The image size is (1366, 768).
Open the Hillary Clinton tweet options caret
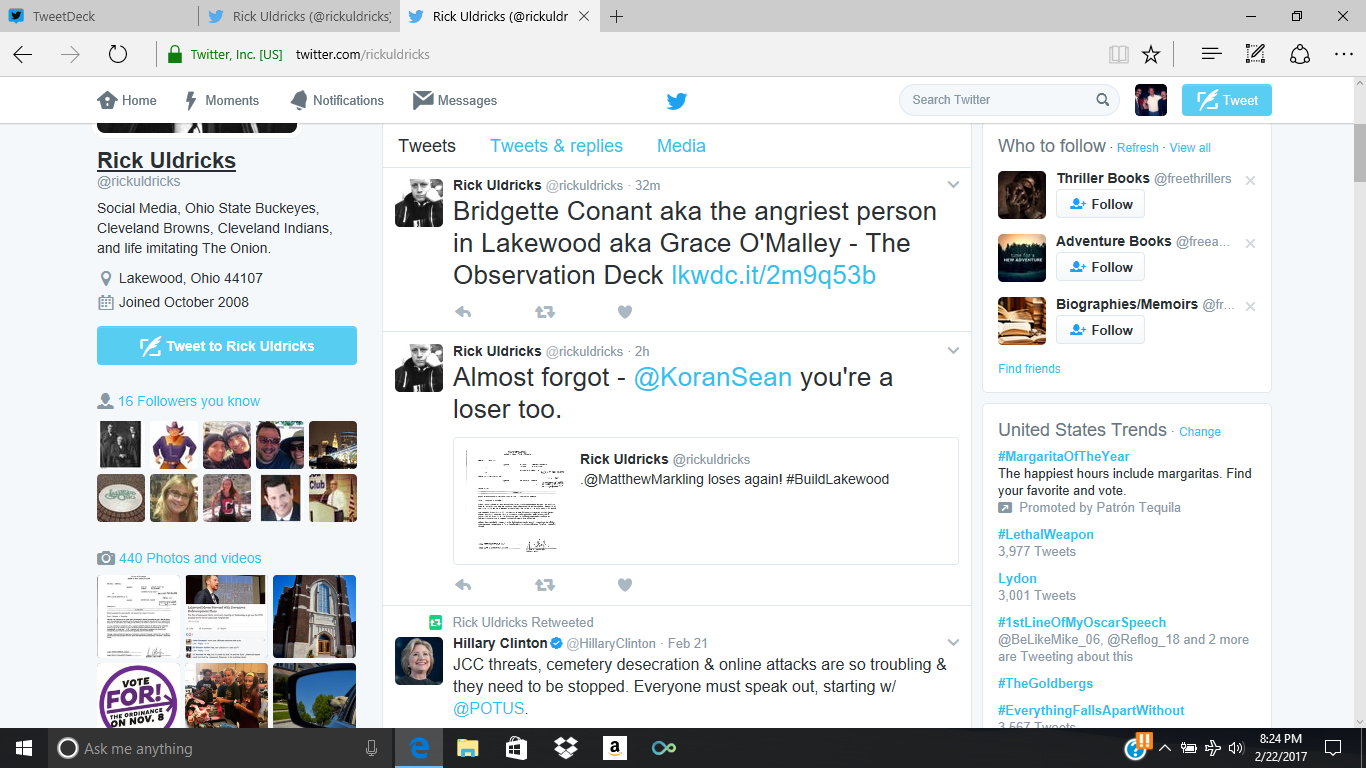(953, 641)
